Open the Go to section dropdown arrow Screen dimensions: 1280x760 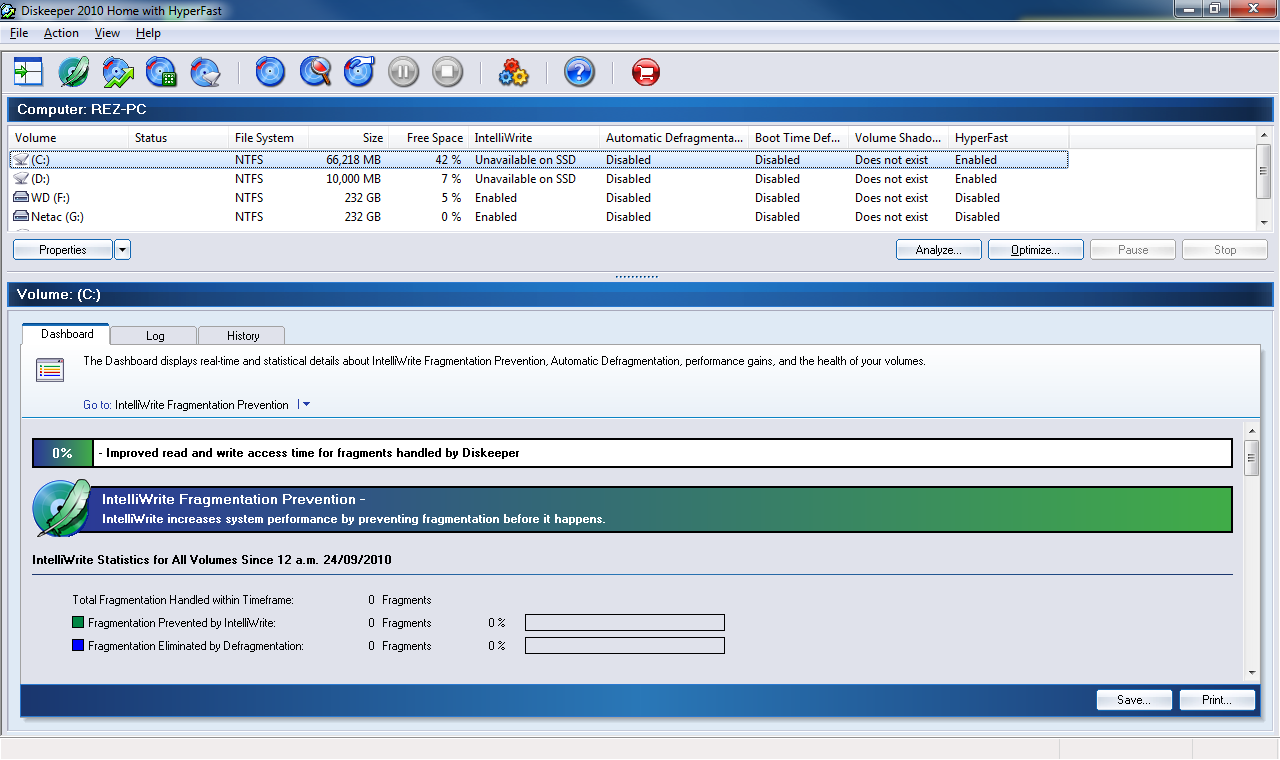pyautogui.click(x=305, y=405)
